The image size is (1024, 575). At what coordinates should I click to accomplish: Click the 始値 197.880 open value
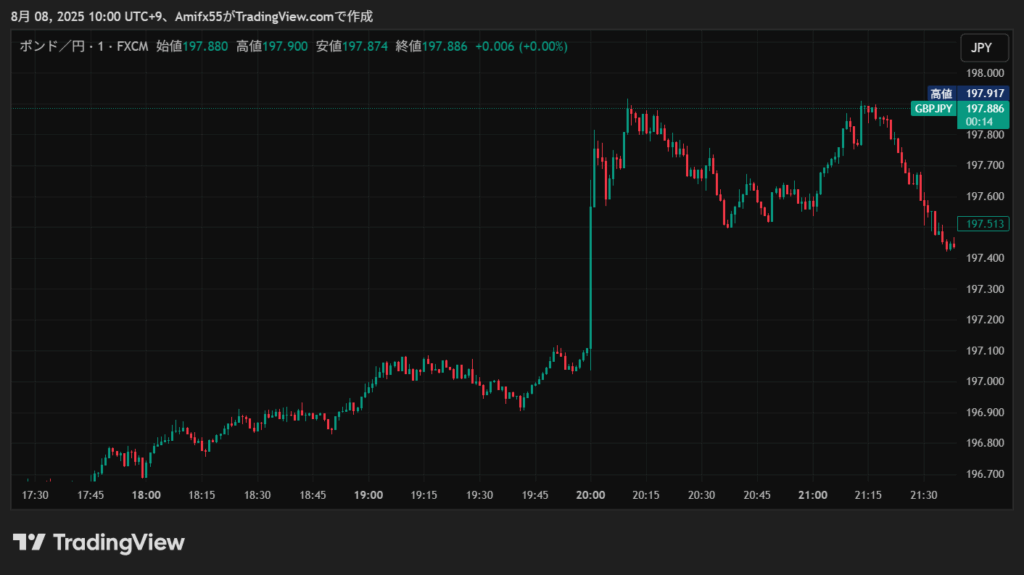[x=192, y=46]
